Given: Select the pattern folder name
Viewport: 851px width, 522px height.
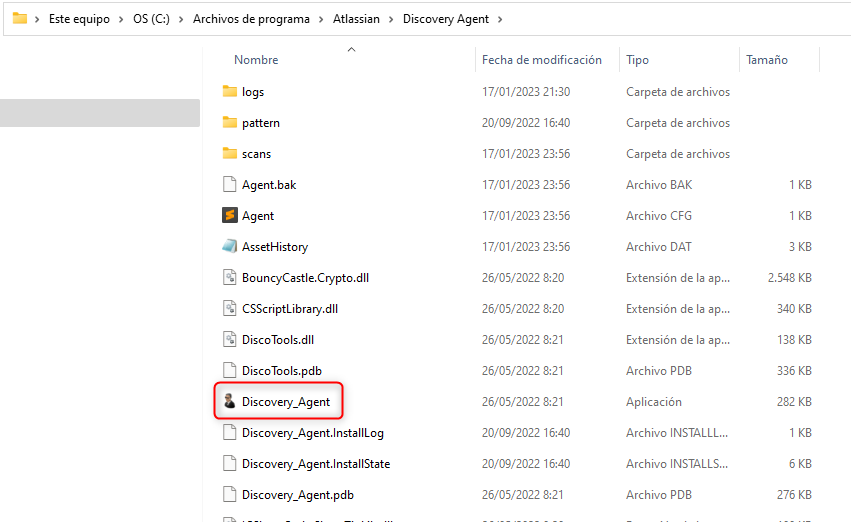Looking at the screenshot, I should pos(261,123).
